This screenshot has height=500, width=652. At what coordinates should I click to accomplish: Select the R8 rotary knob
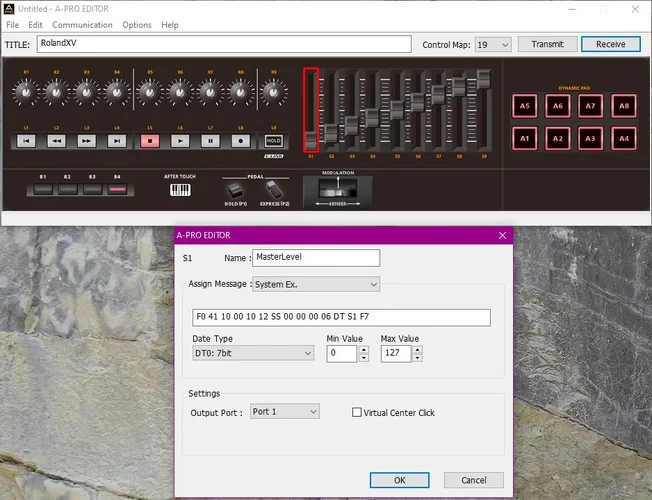pyautogui.click(x=241, y=92)
